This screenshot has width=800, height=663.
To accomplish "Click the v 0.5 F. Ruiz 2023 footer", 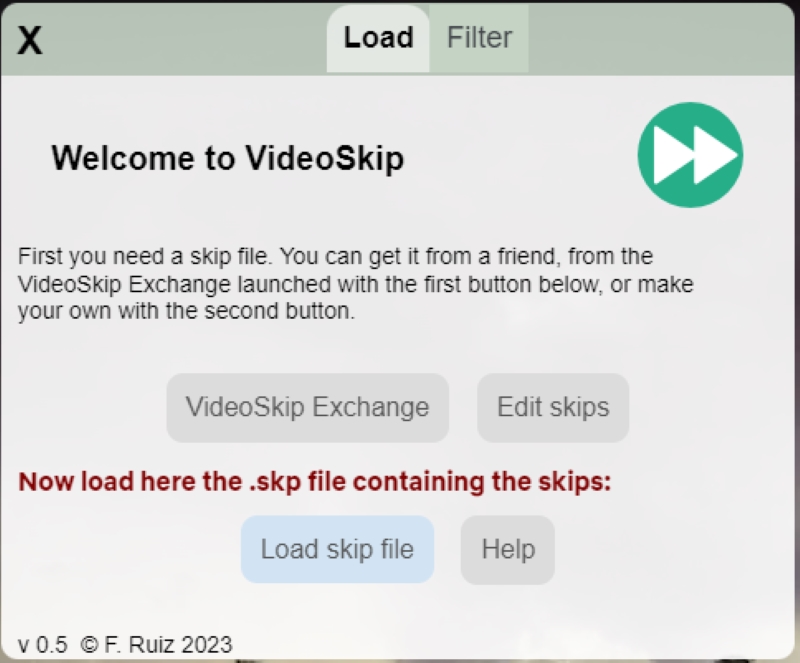I will pos(125,645).
